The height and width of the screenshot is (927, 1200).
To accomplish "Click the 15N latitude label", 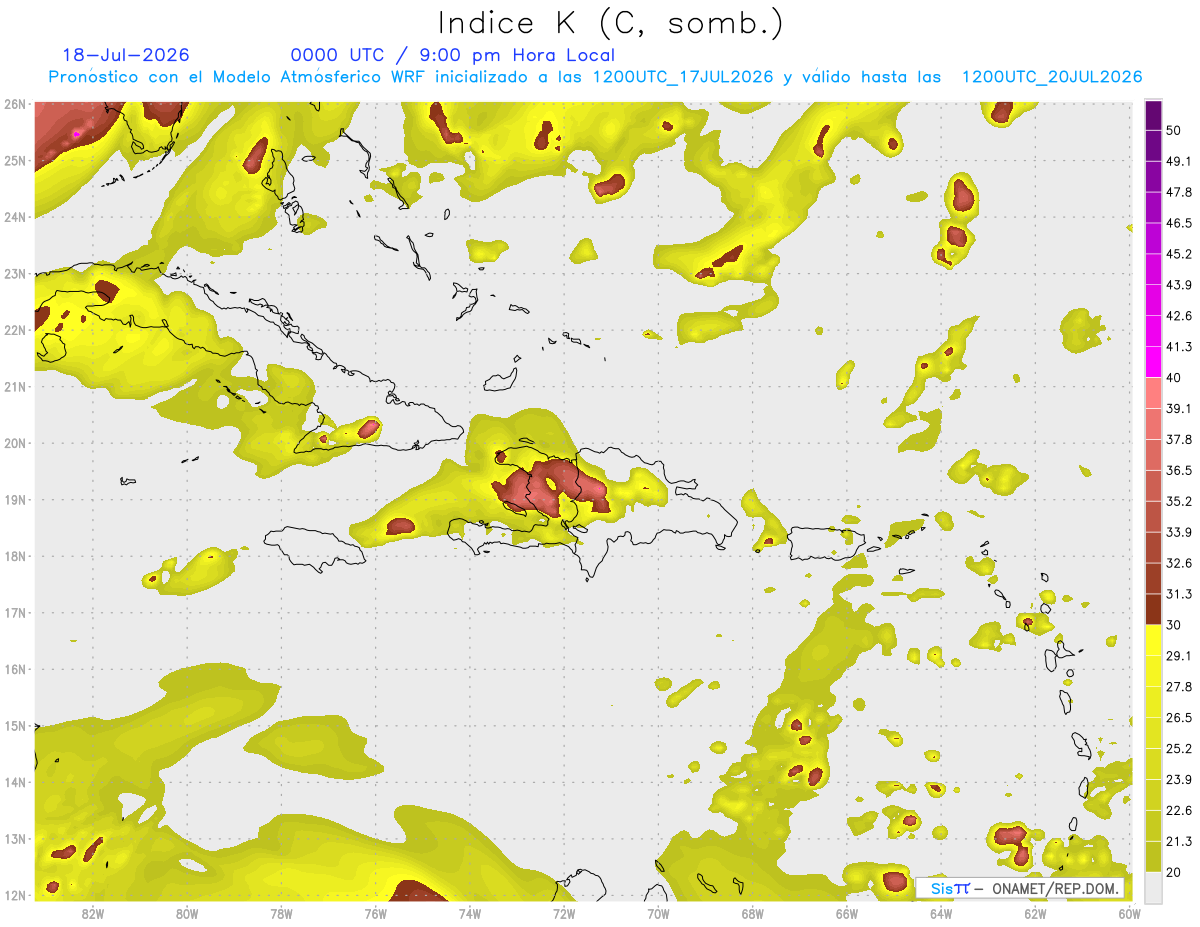I will pyautogui.click(x=14, y=725).
